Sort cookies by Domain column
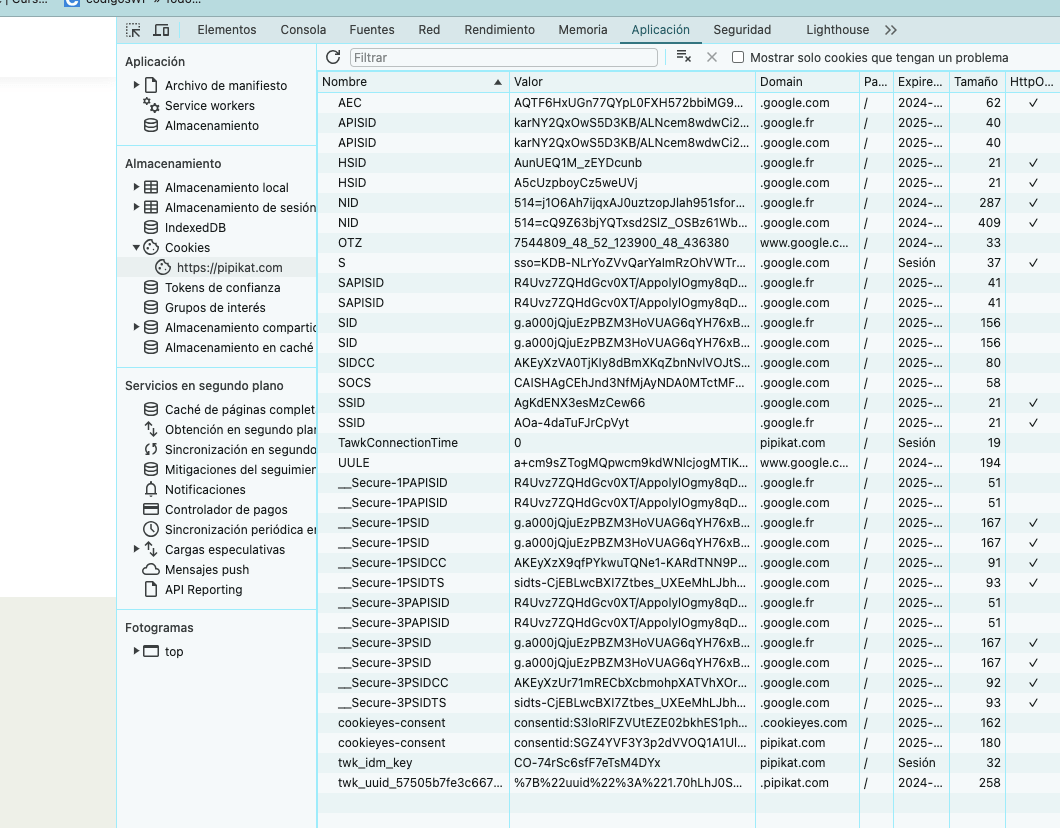This screenshot has height=828, width=1060. tap(807, 82)
